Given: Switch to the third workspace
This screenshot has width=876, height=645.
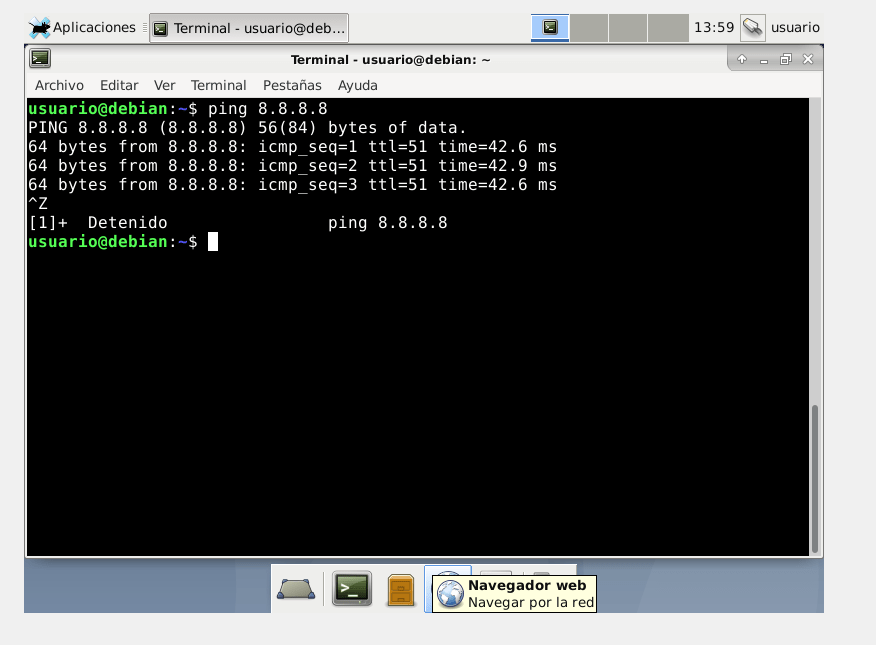Looking at the screenshot, I should [x=628, y=27].
